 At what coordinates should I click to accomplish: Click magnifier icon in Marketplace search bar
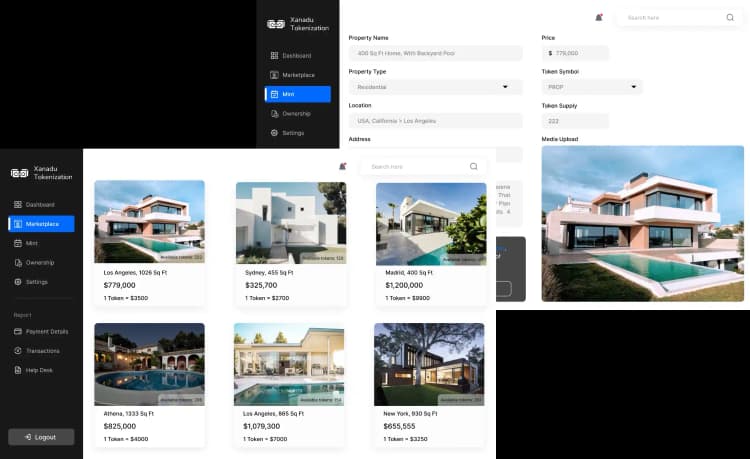pos(474,166)
